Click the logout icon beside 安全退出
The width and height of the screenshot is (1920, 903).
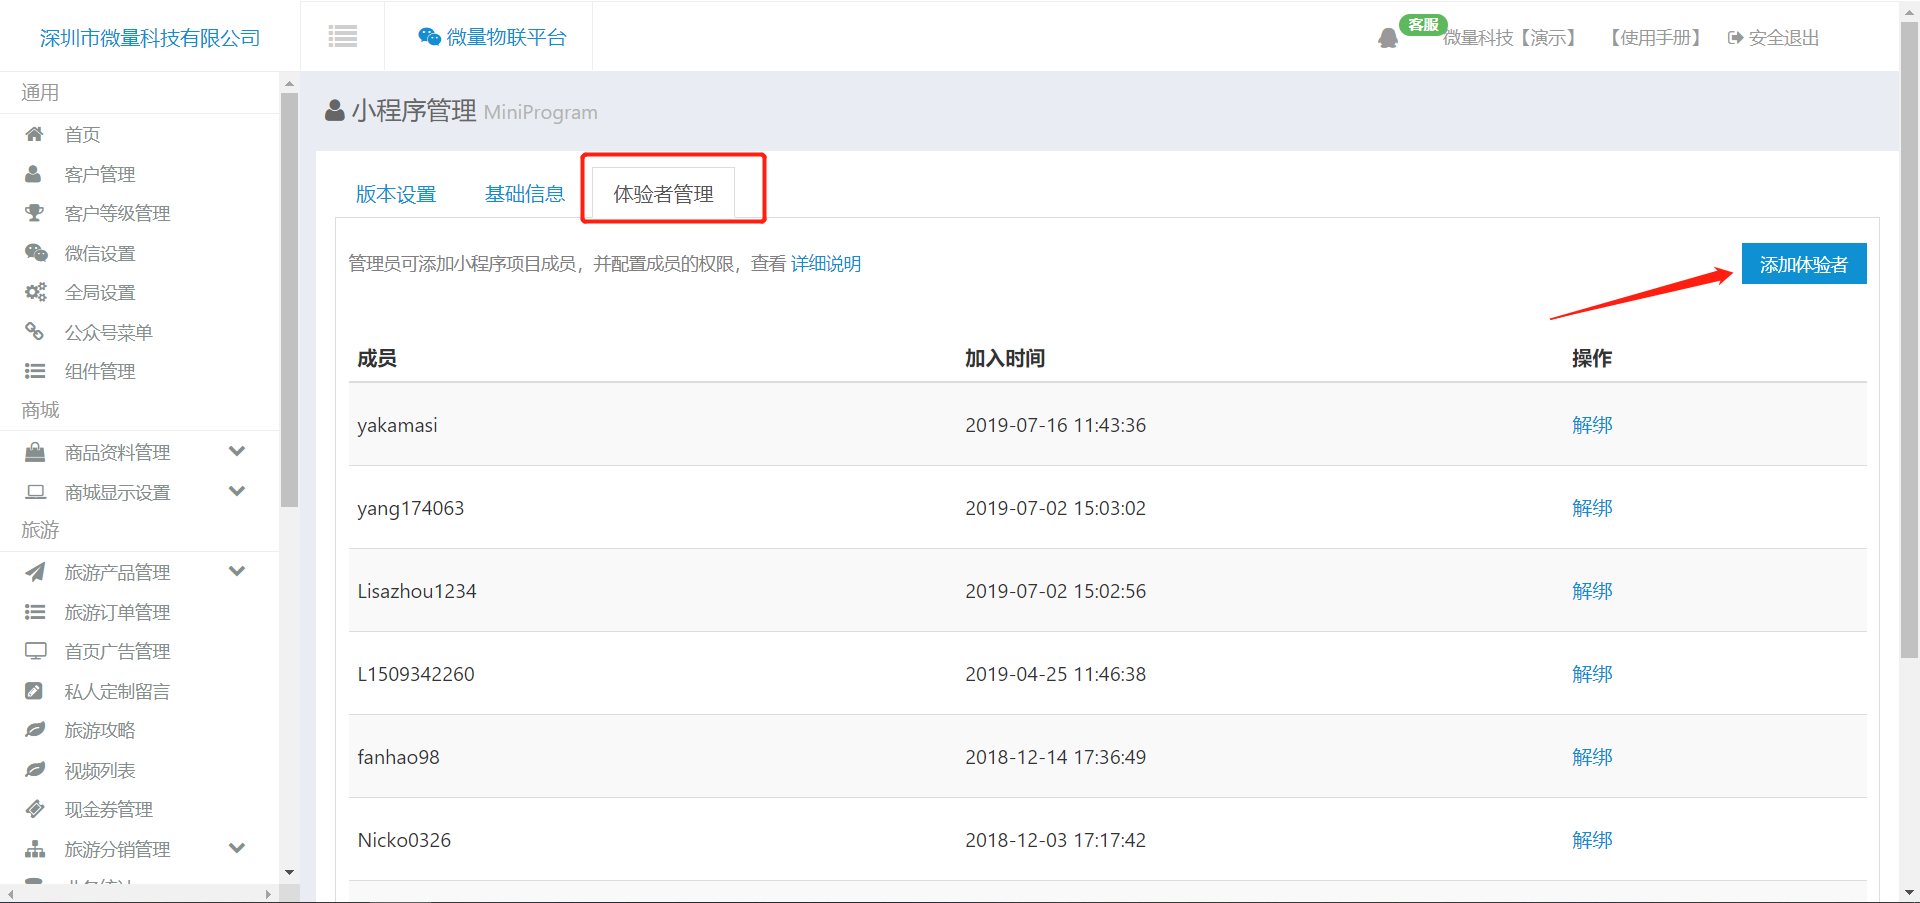point(1735,38)
